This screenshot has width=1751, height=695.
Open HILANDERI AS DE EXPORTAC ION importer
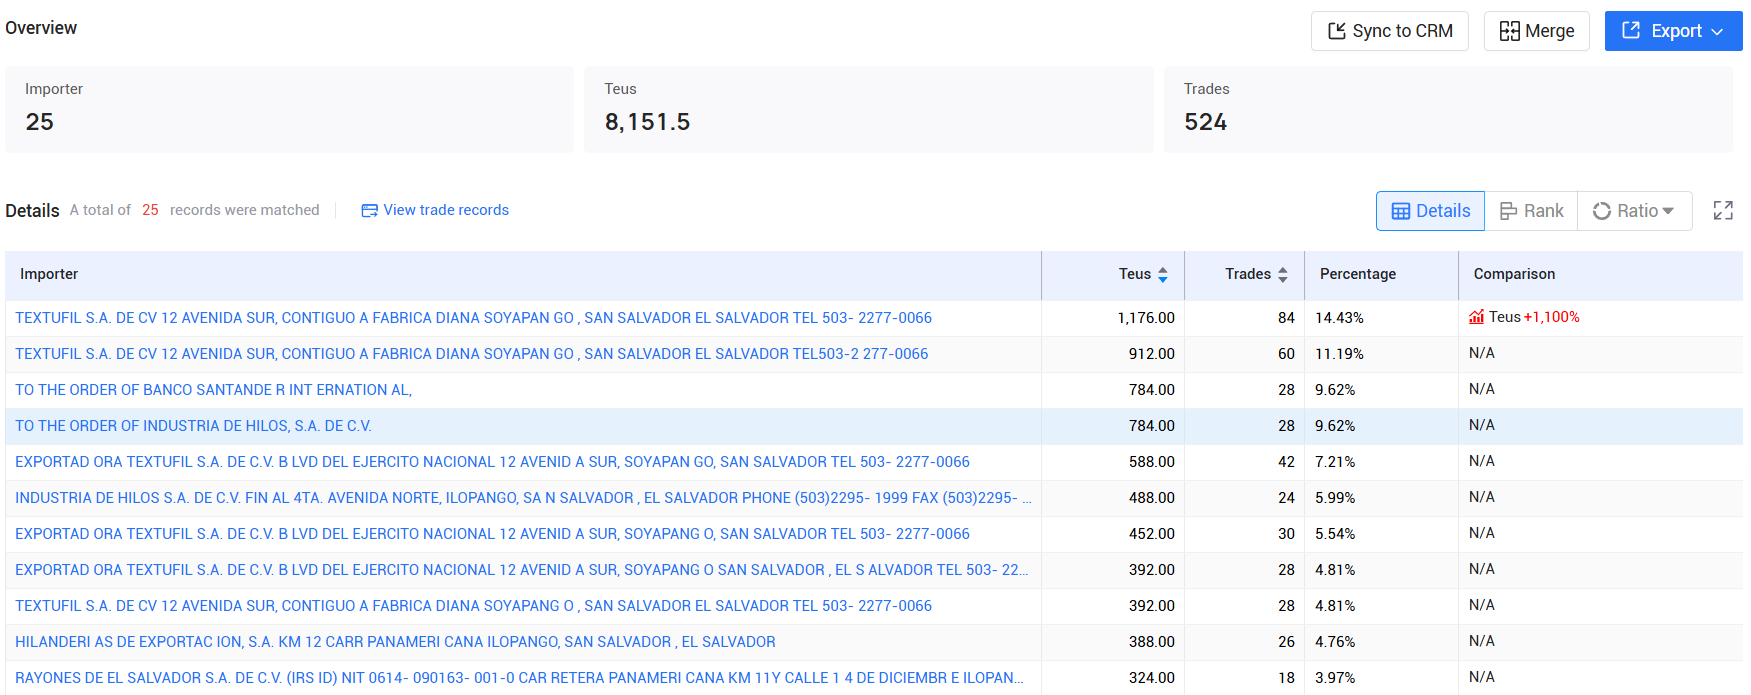(x=395, y=642)
